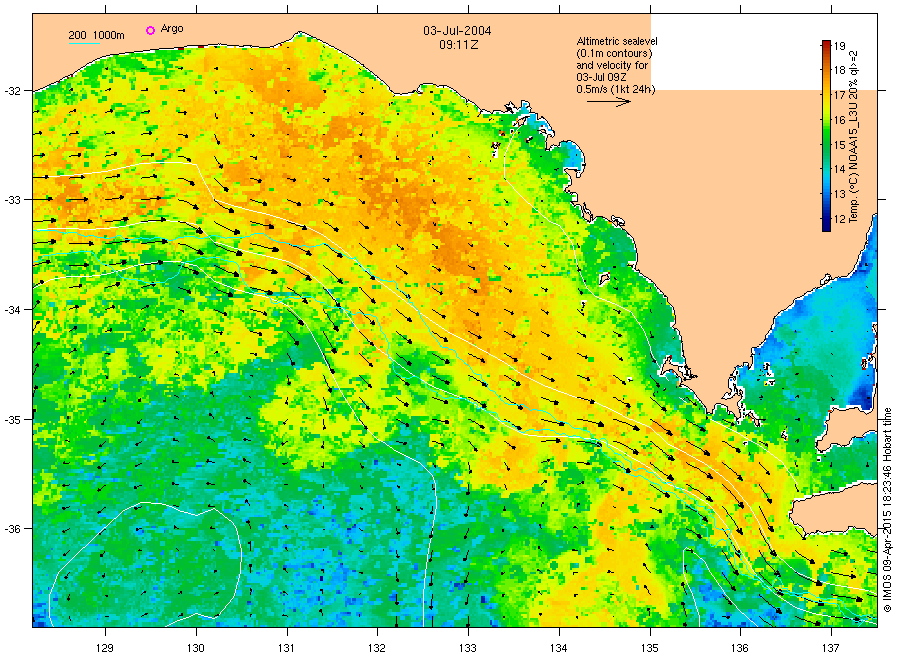
Task: Click the longitude label 131
Action: coord(286,649)
